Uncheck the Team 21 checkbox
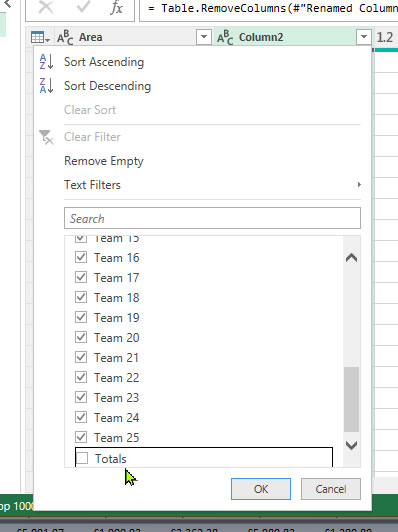 81,357
